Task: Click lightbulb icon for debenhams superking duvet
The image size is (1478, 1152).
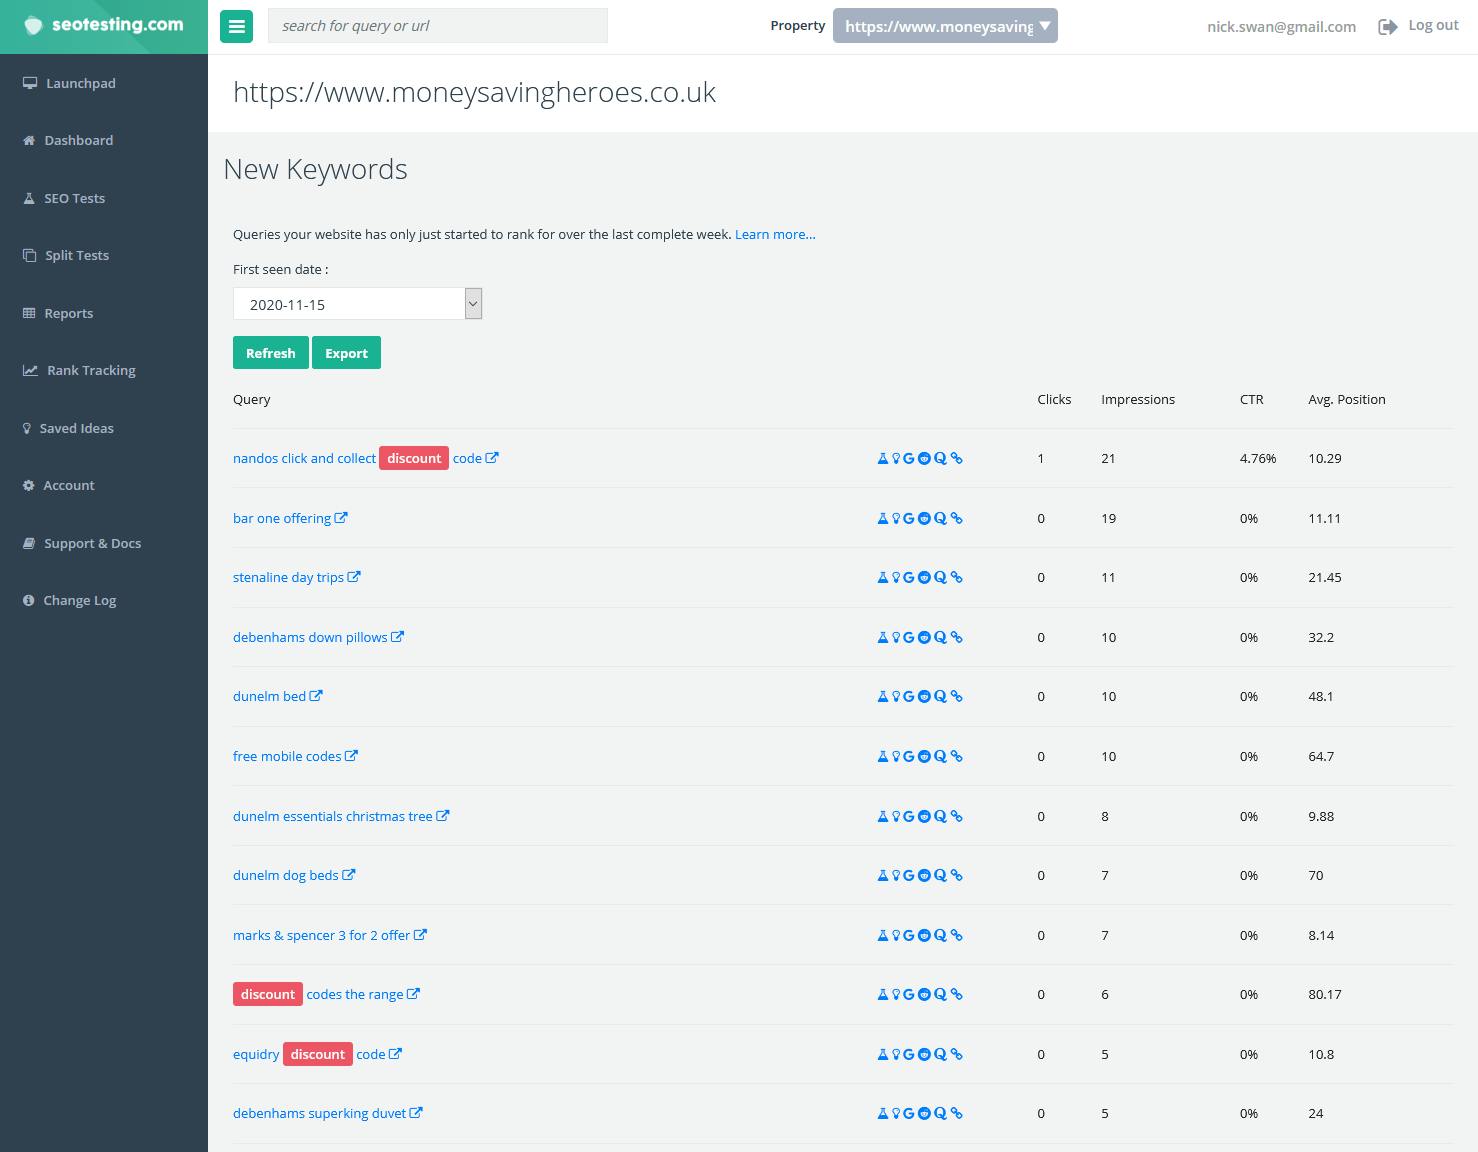Action: [896, 1113]
